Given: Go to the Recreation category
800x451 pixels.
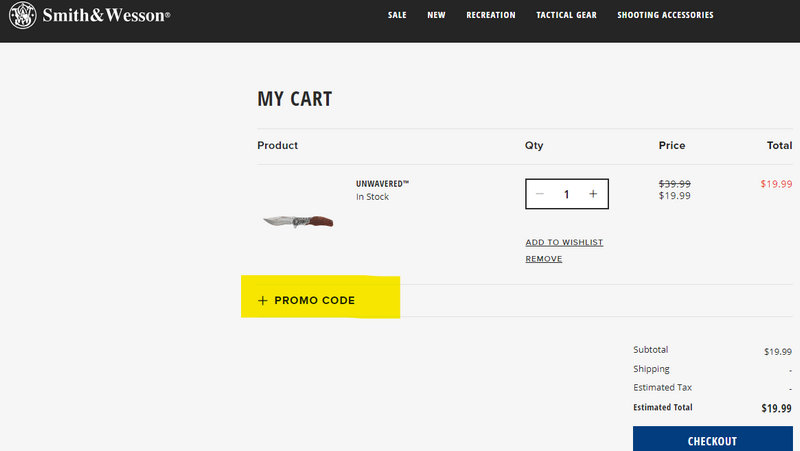Looking at the screenshot, I should pyautogui.click(x=491, y=16).
